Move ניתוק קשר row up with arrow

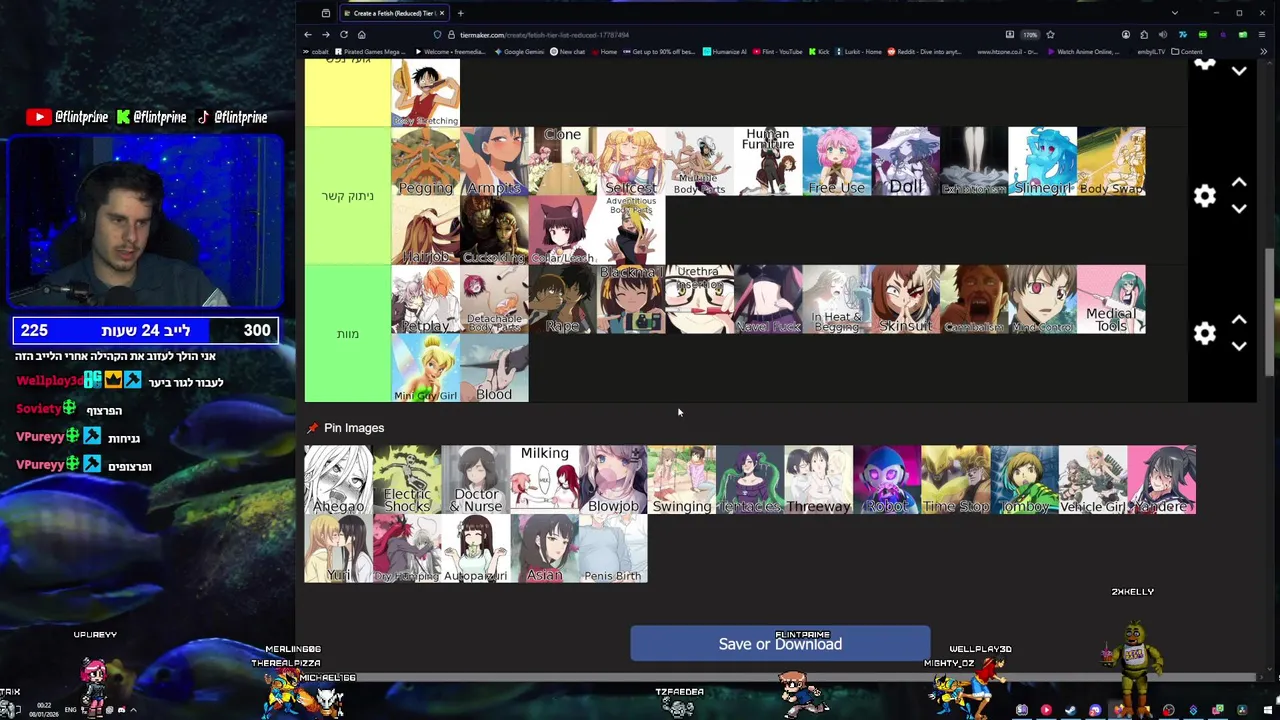[x=1239, y=183]
